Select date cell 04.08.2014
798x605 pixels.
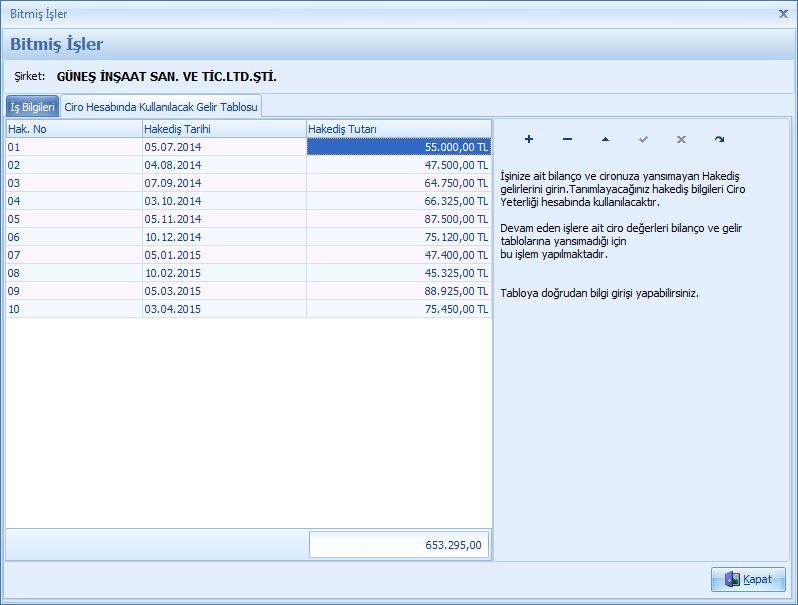point(223,165)
